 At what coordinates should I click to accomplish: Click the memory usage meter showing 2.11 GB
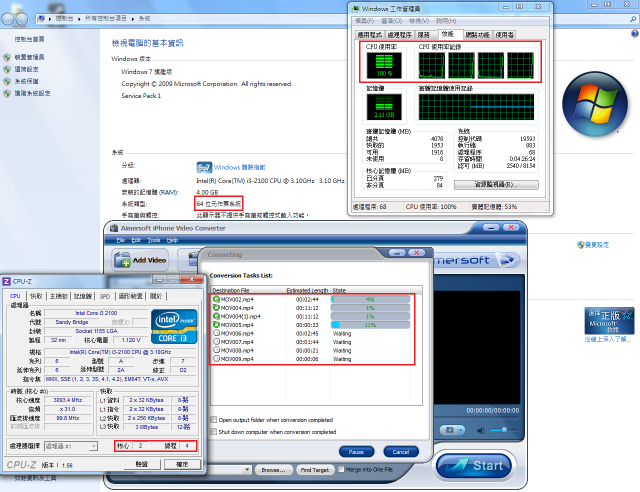click(384, 107)
